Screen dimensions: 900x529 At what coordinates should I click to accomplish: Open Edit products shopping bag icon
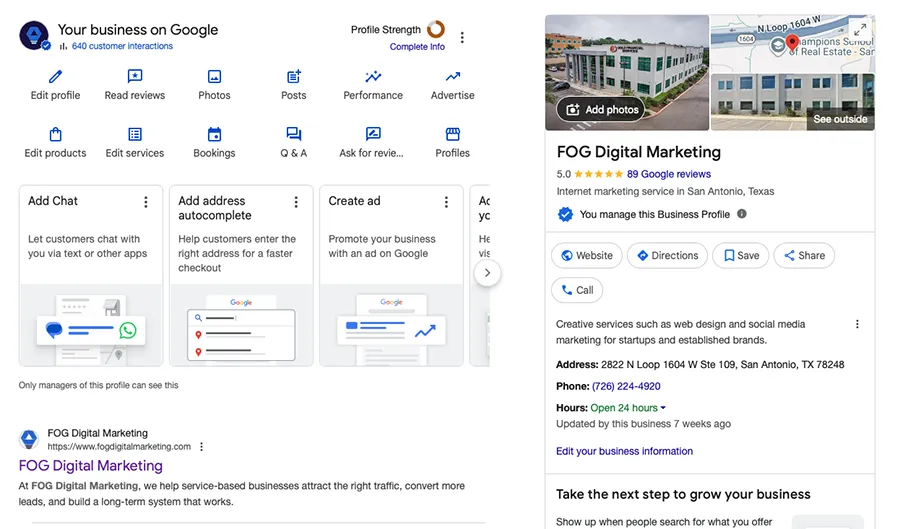click(55, 135)
